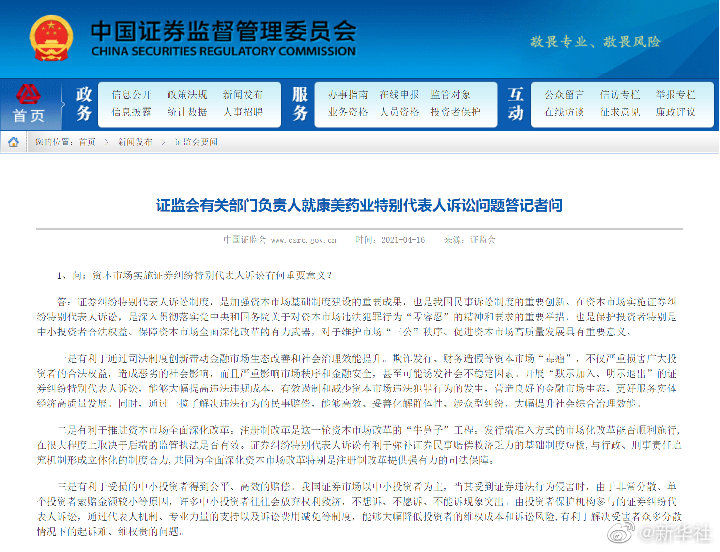
Task: Click 在线申报 under 服务
Action: (x=399, y=95)
